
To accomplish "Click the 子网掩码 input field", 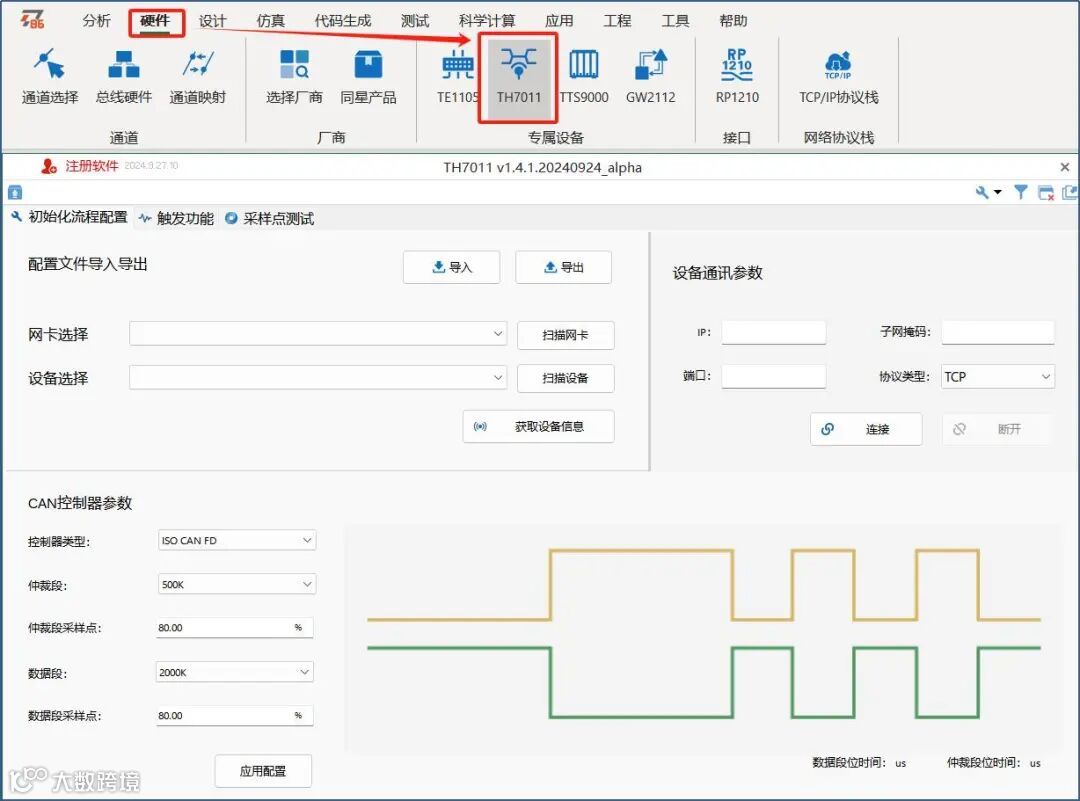I will (x=997, y=333).
